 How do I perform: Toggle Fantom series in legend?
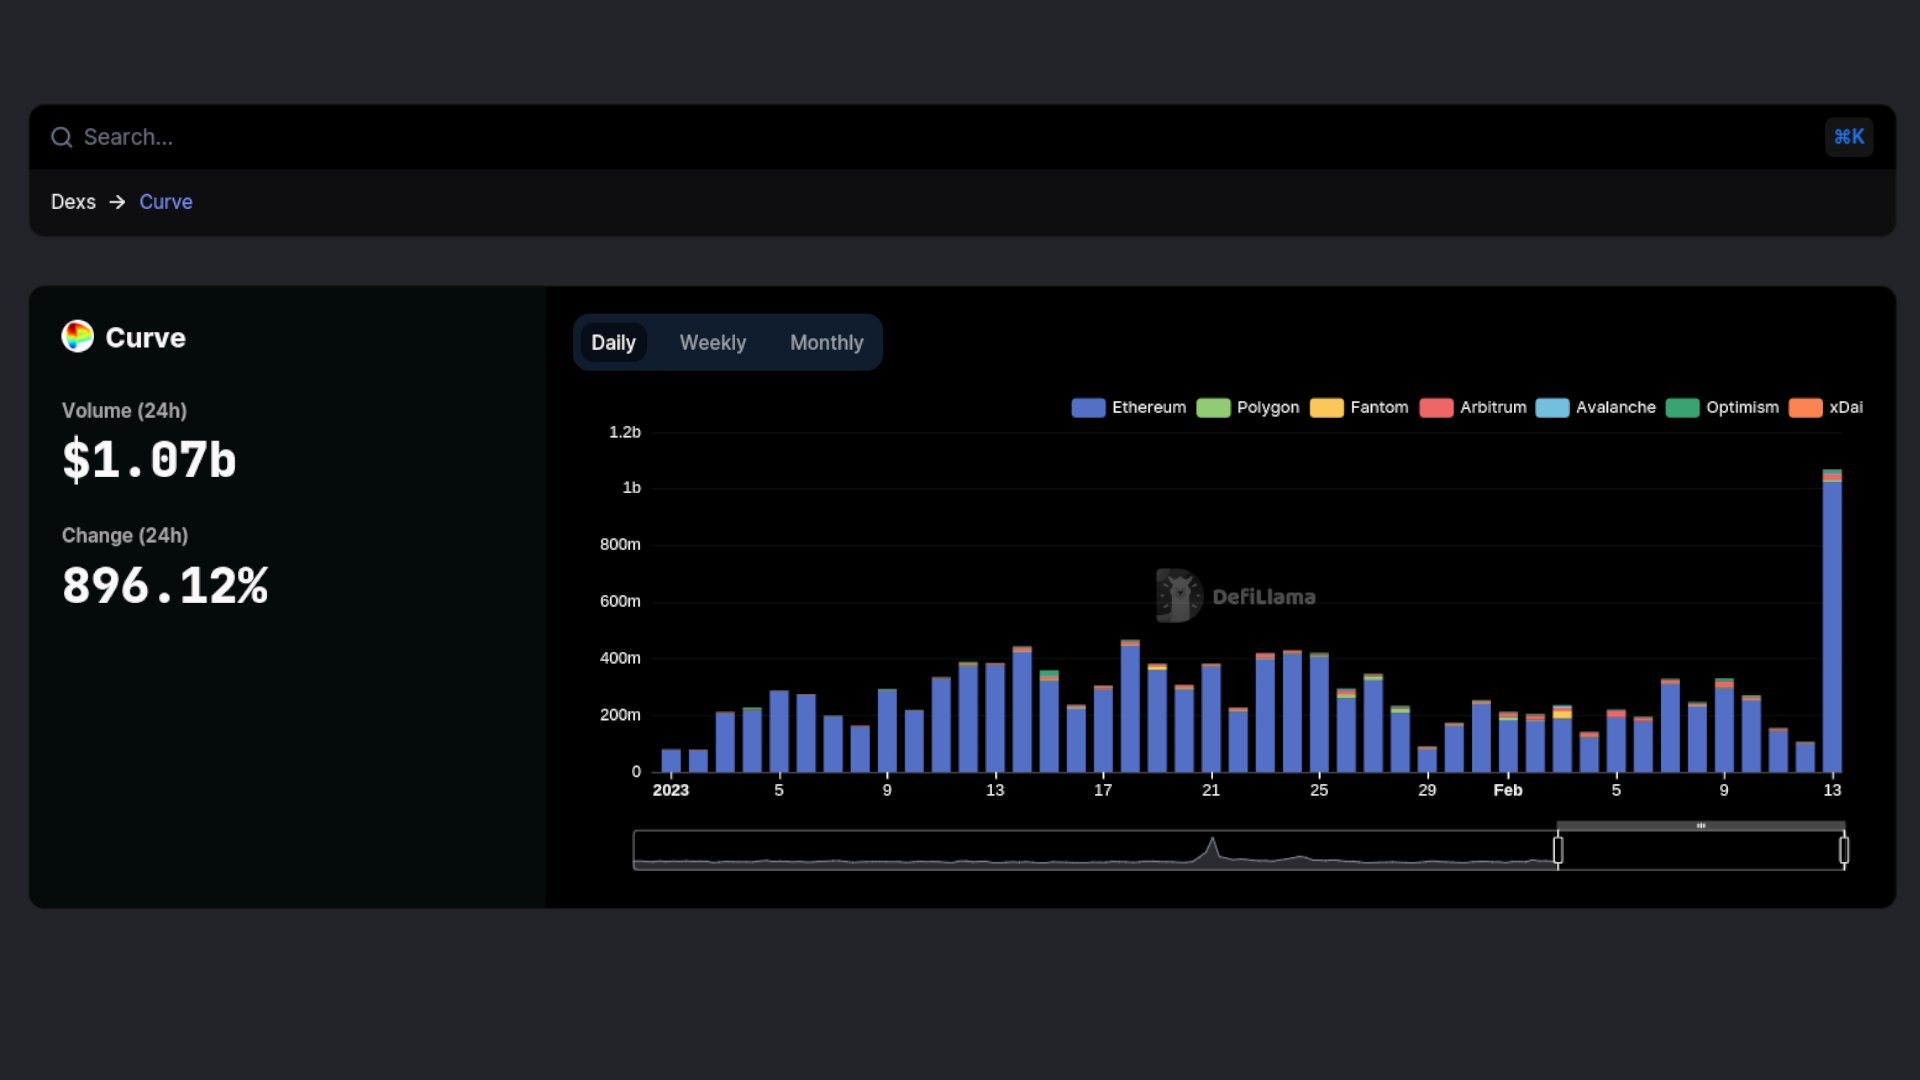[1360, 408]
